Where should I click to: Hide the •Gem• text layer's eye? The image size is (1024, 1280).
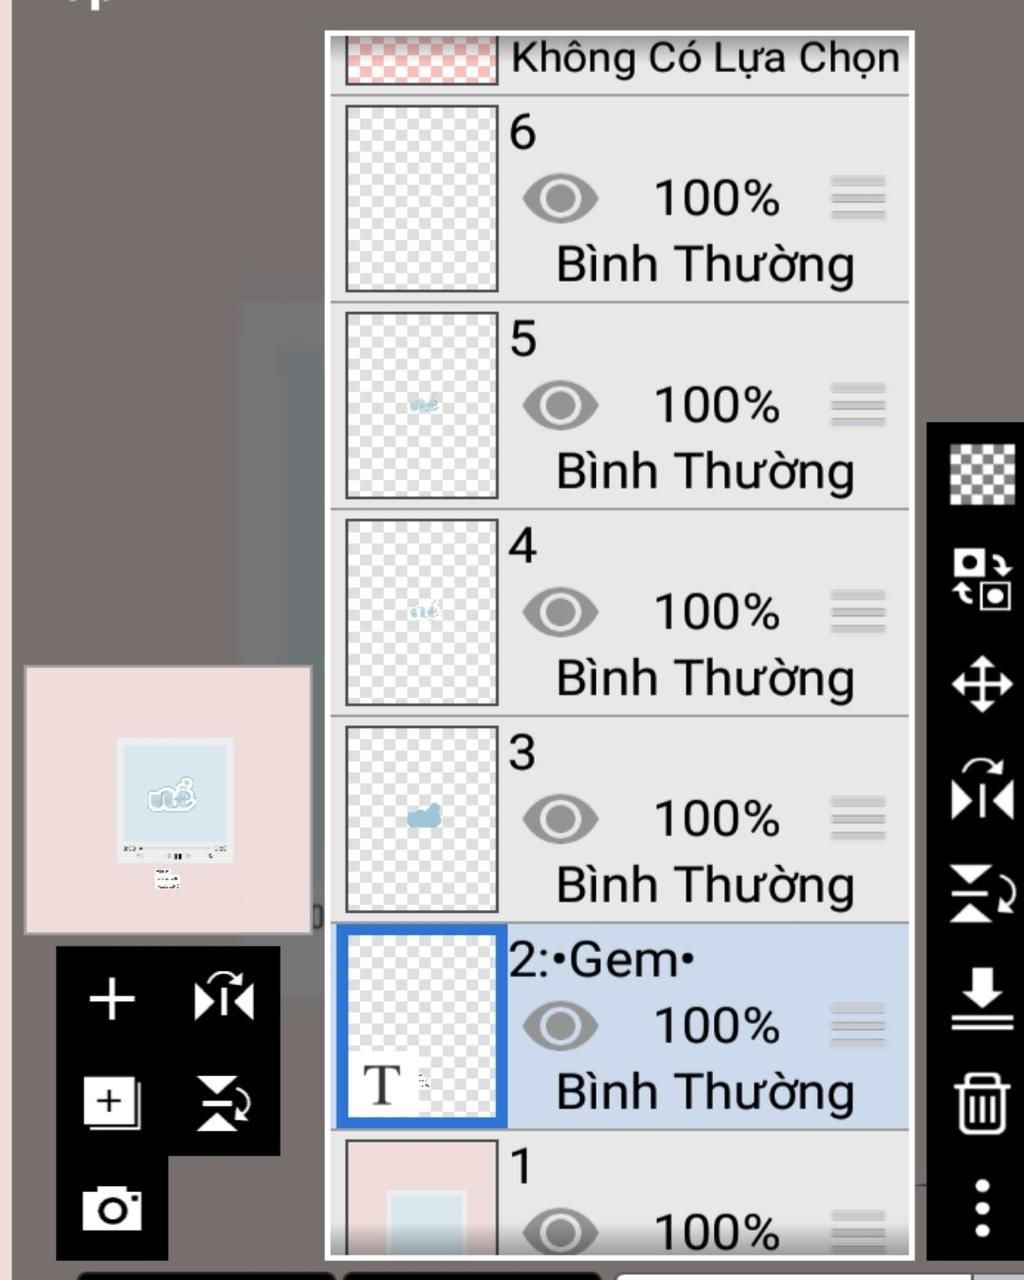(x=560, y=1026)
